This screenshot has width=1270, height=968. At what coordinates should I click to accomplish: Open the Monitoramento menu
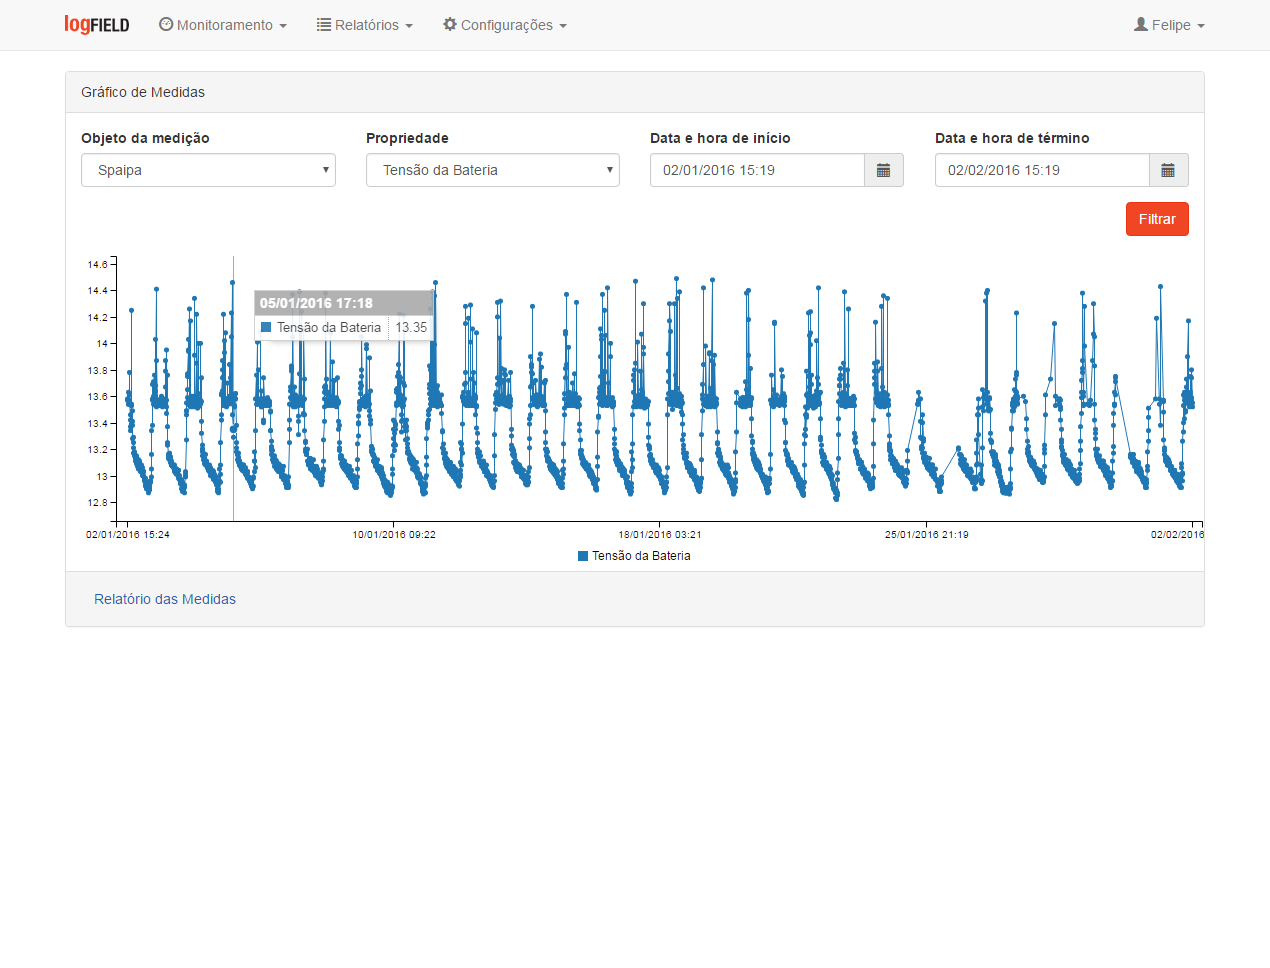coord(224,25)
